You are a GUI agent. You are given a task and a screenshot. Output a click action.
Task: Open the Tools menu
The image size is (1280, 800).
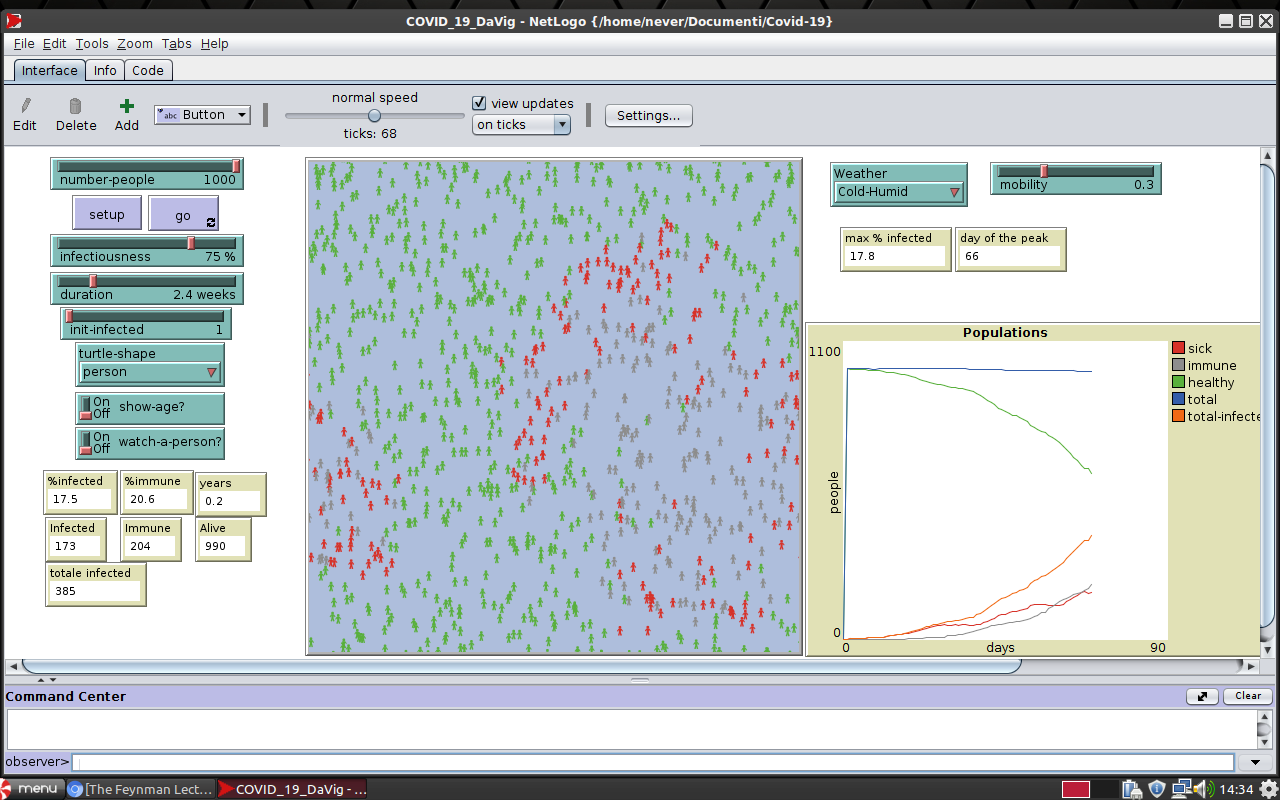[x=92, y=44]
